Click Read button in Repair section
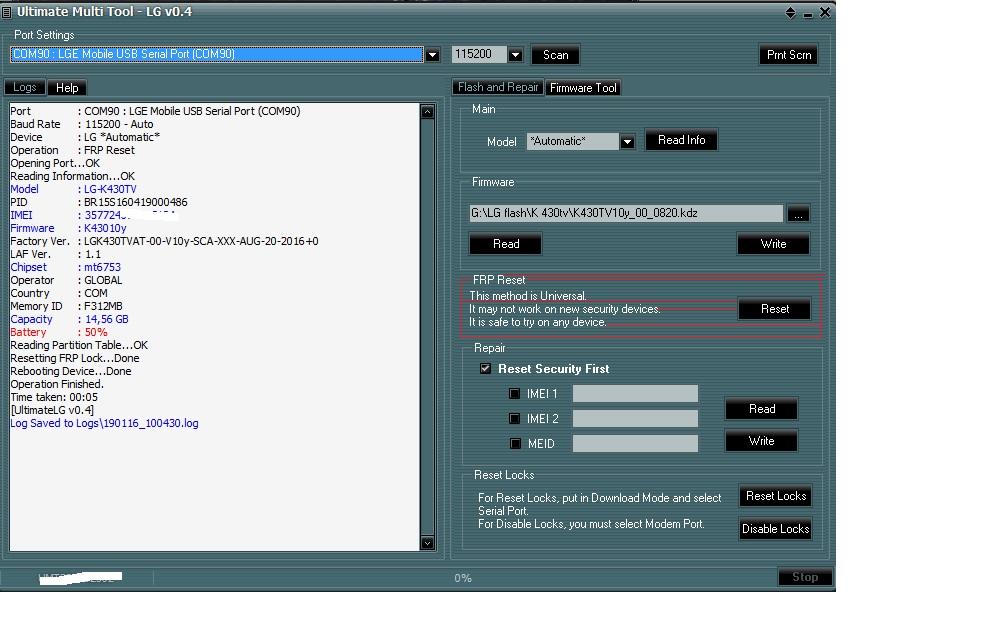 point(762,410)
